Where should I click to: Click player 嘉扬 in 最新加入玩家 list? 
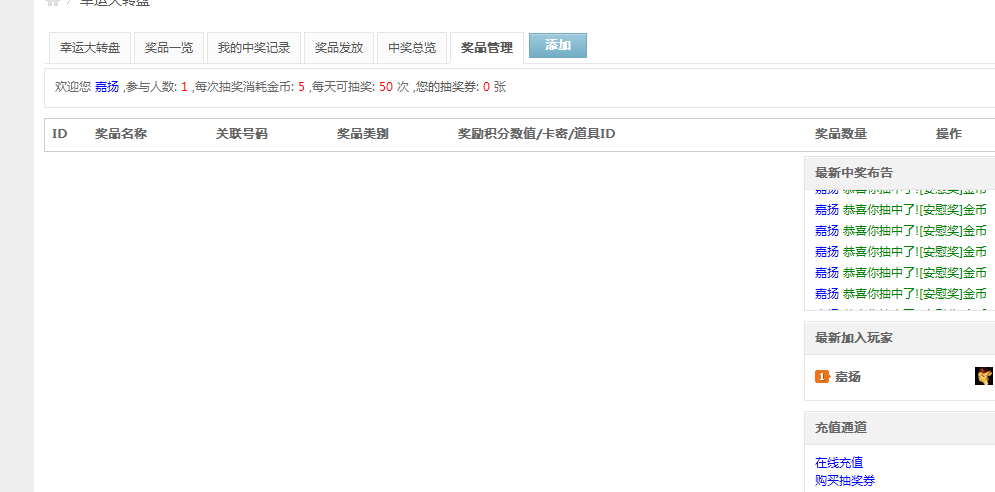point(848,377)
